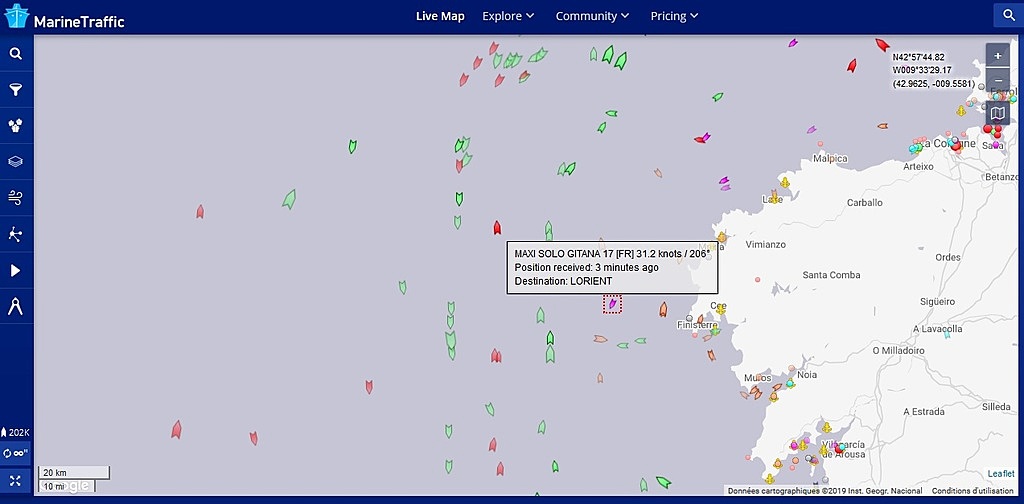Click the coordinates readout 42.9625, -009.5581
The image size is (1024, 504).
point(934,84)
